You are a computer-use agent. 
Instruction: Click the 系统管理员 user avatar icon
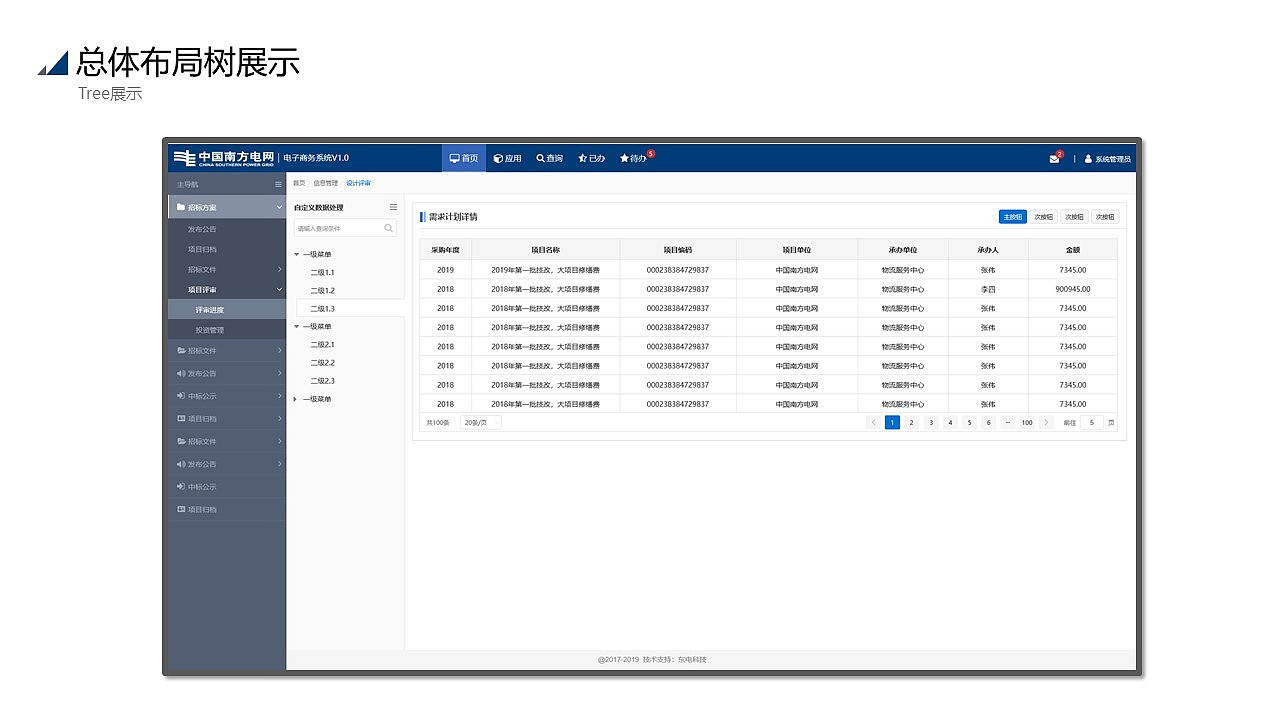pyautogui.click(x=1088, y=158)
